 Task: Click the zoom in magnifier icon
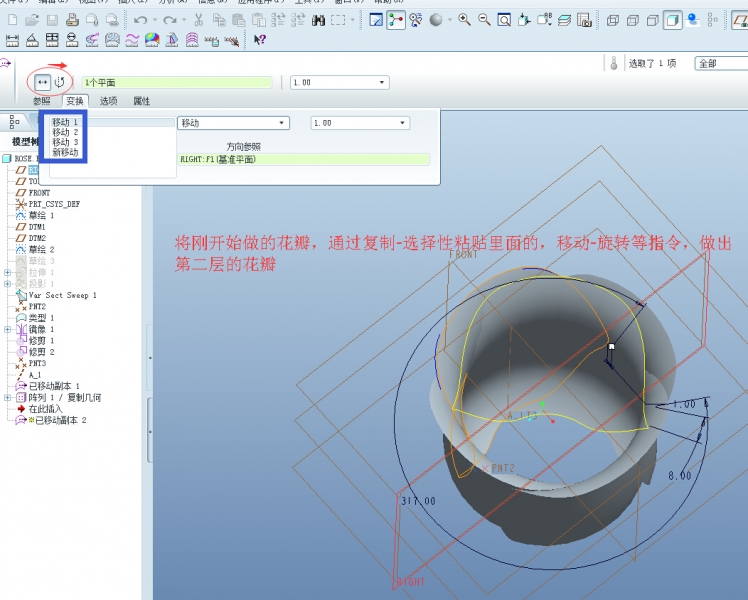[x=465, y=20]
